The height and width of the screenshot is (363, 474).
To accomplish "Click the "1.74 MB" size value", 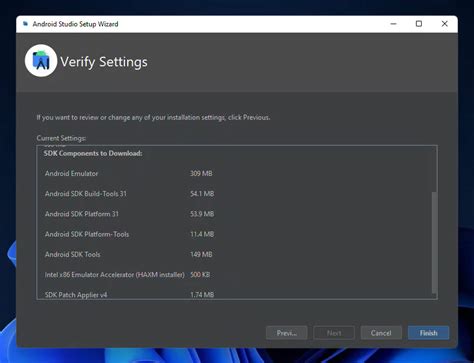I will 202,295.
